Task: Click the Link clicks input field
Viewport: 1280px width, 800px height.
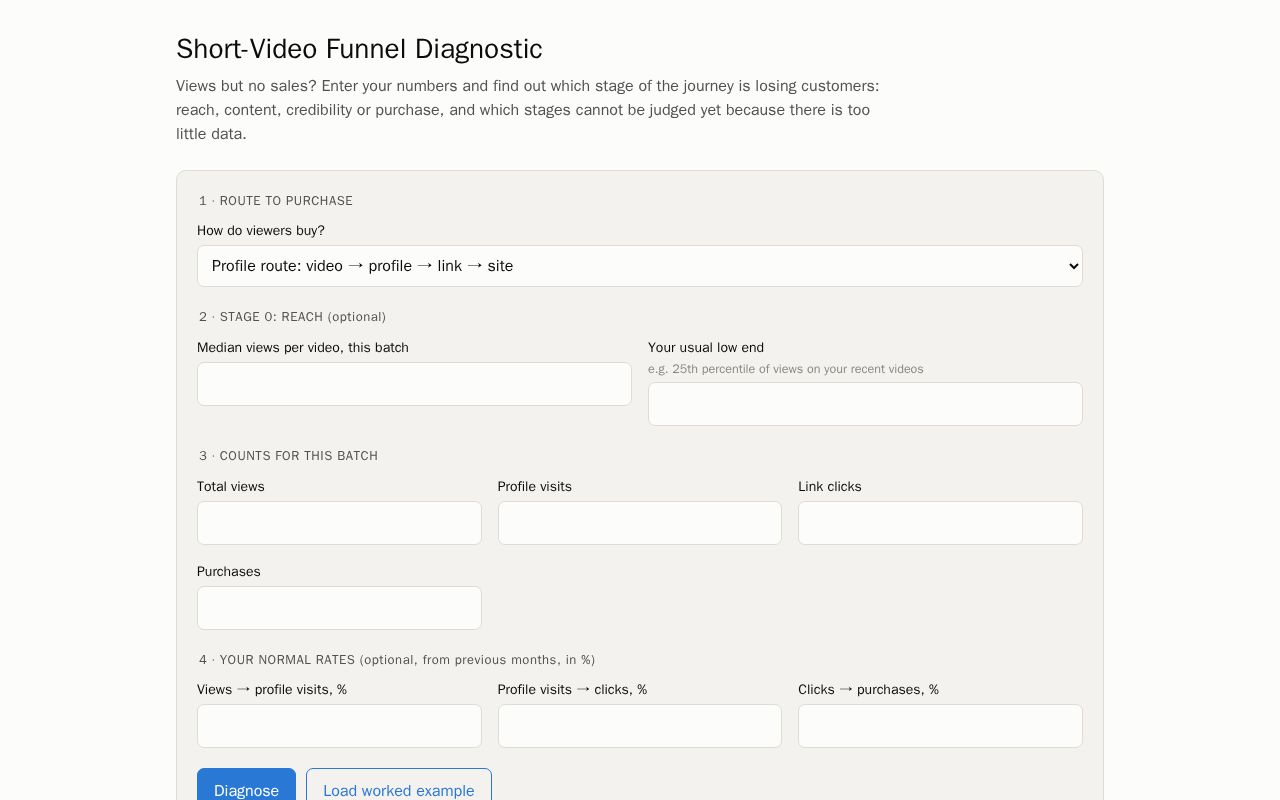Action: pos(940,523)
